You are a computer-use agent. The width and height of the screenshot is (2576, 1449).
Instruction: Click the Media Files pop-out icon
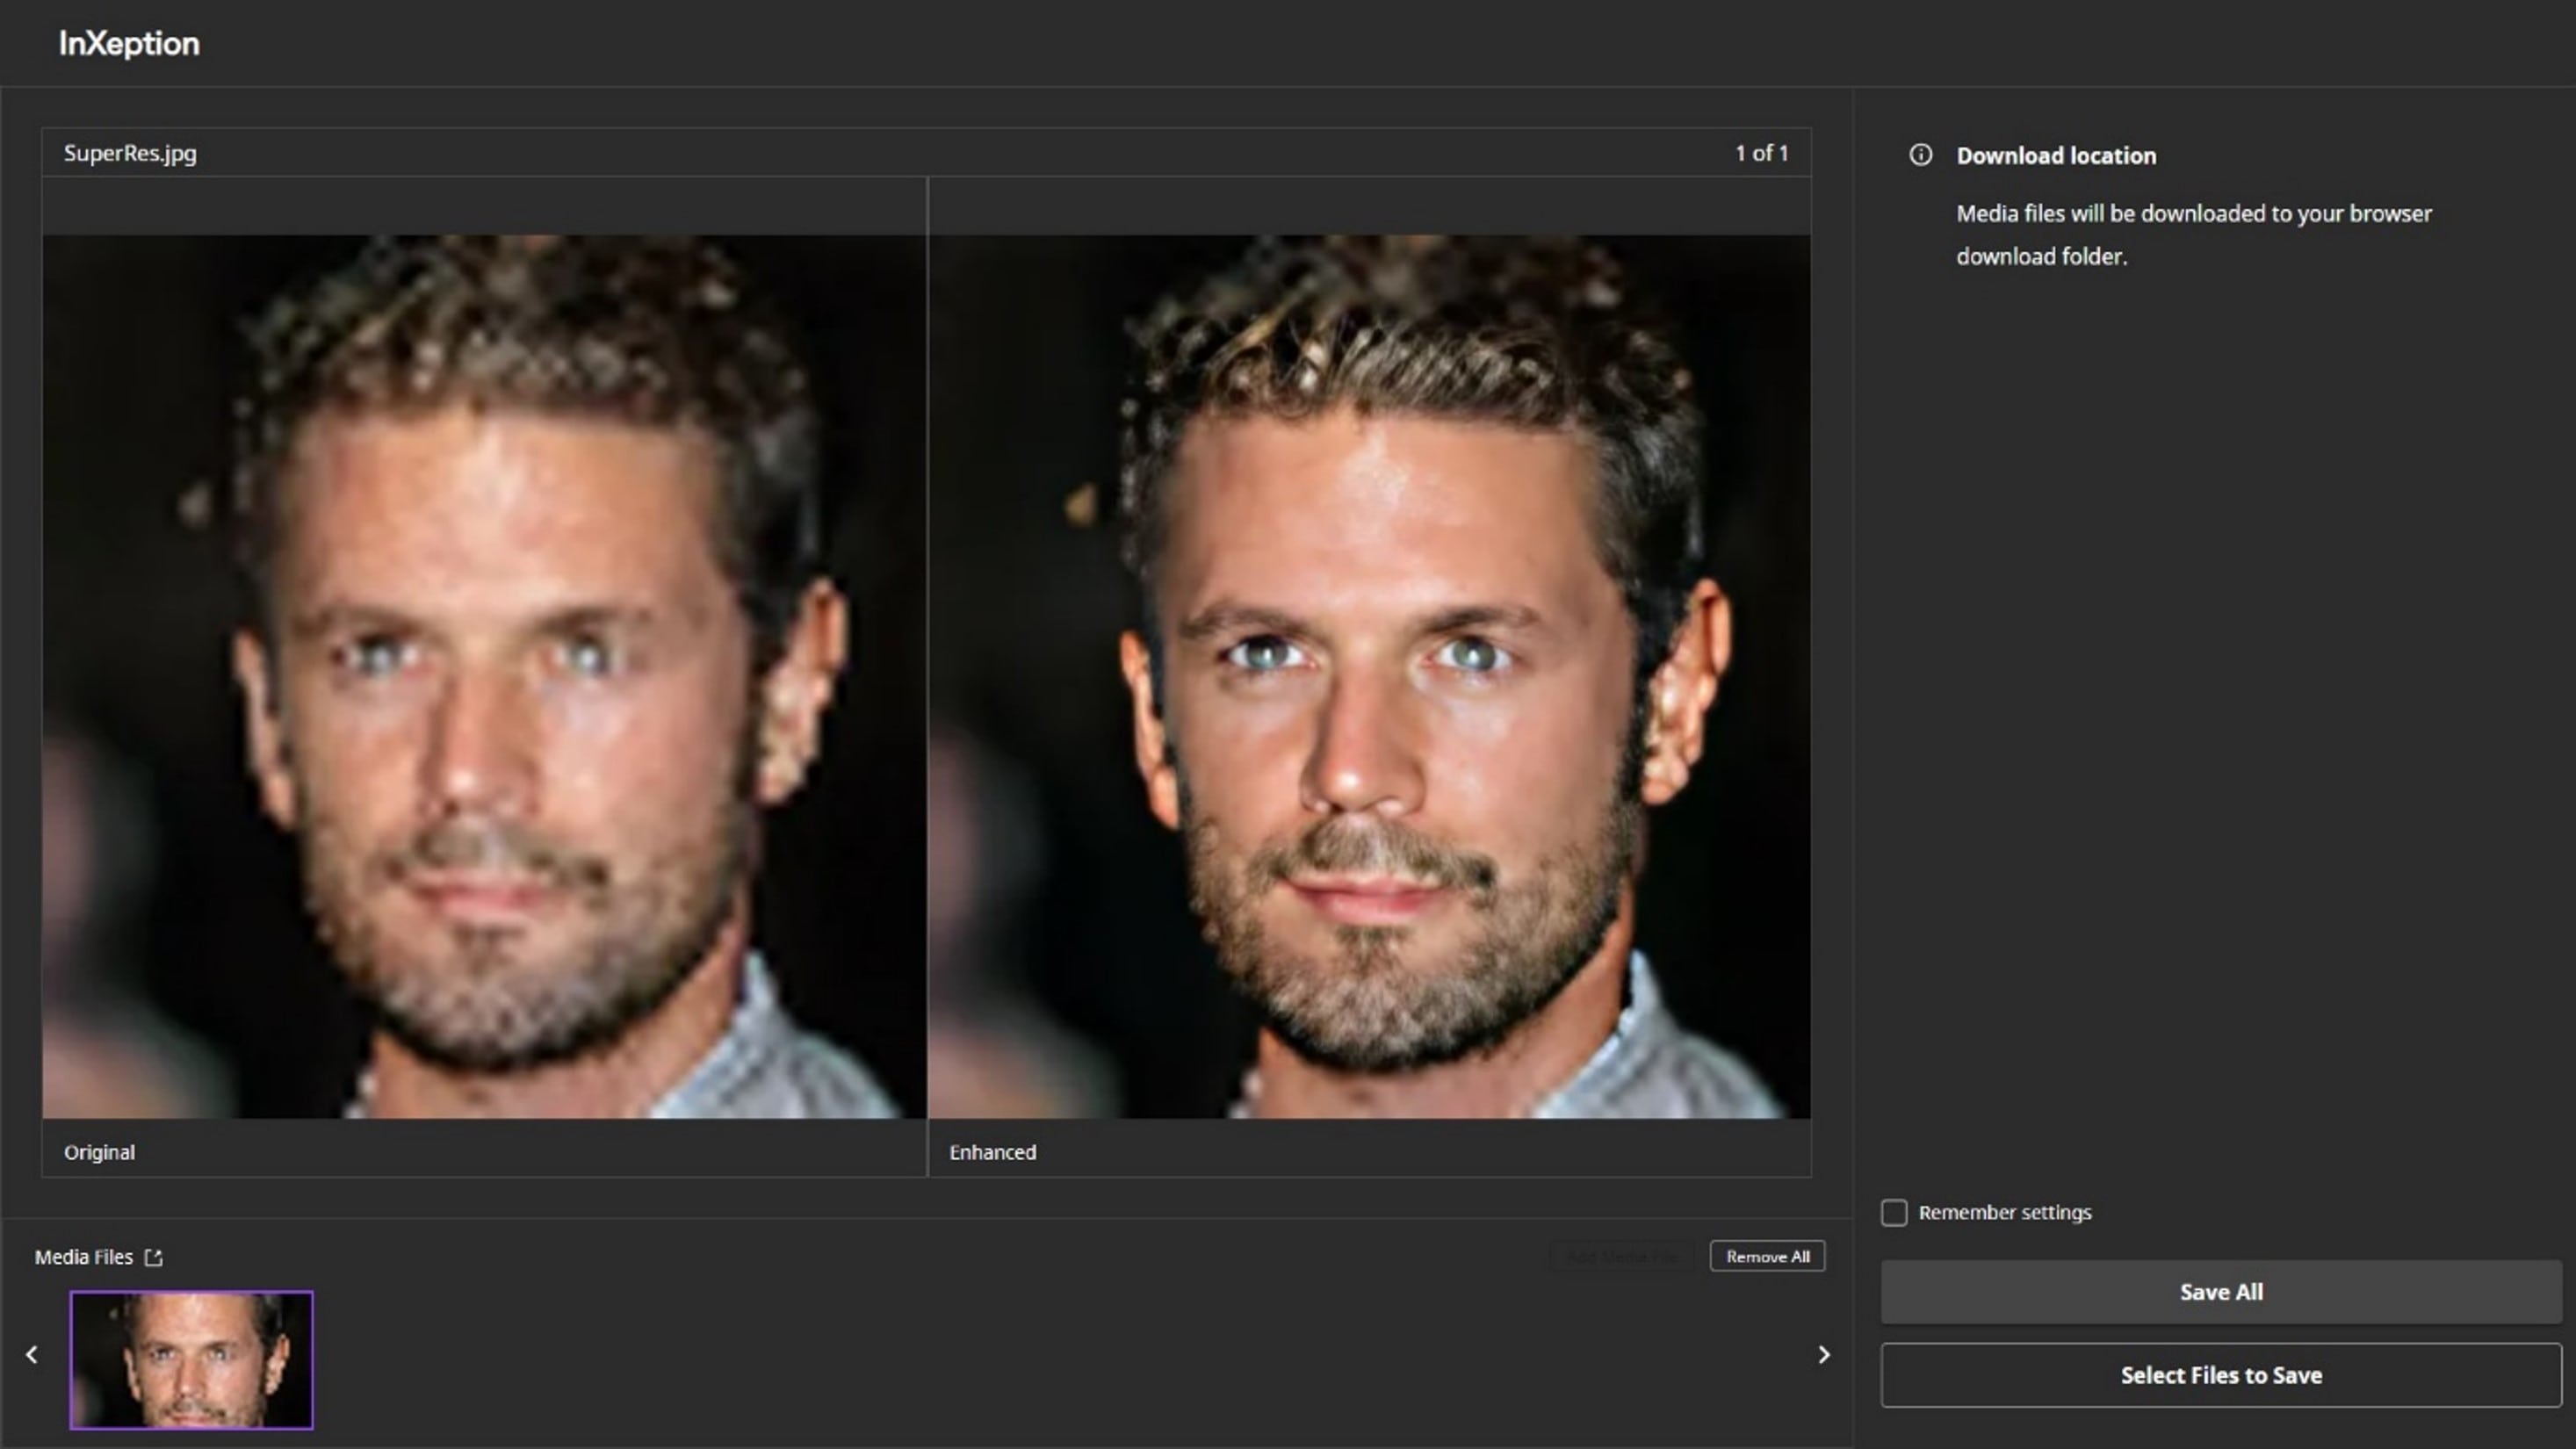(x=153, y=1257)
